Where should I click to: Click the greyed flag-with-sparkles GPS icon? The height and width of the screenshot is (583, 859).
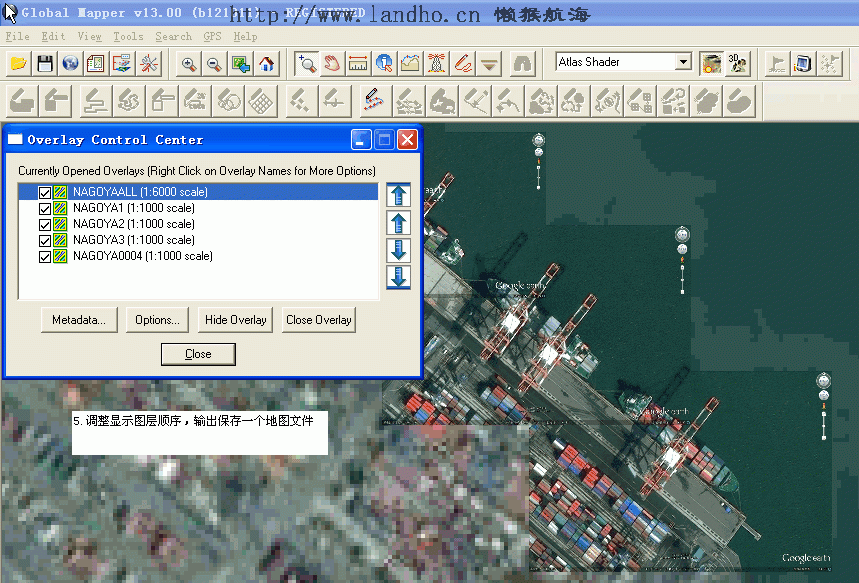pos(830,64)
